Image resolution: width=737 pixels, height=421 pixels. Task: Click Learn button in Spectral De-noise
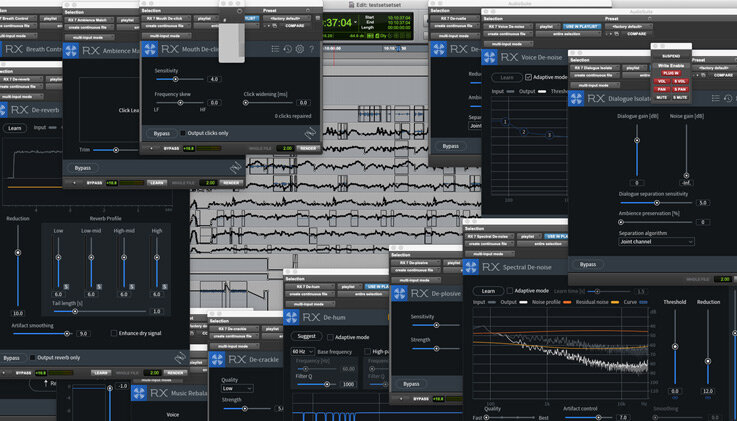[488, 291]
